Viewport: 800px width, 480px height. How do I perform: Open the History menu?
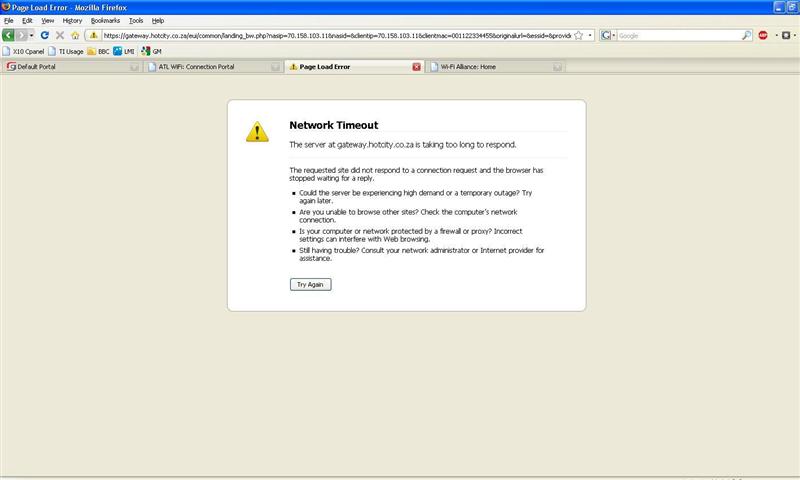(x=72, y=21)
